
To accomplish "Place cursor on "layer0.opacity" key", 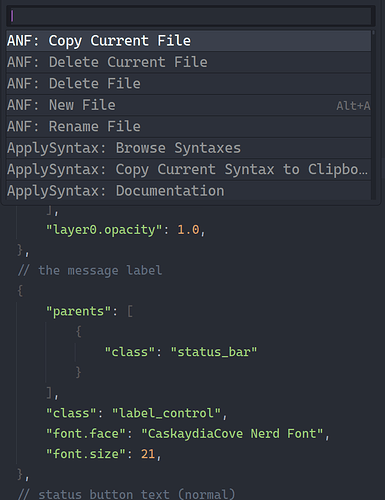I will coord(104,230).
